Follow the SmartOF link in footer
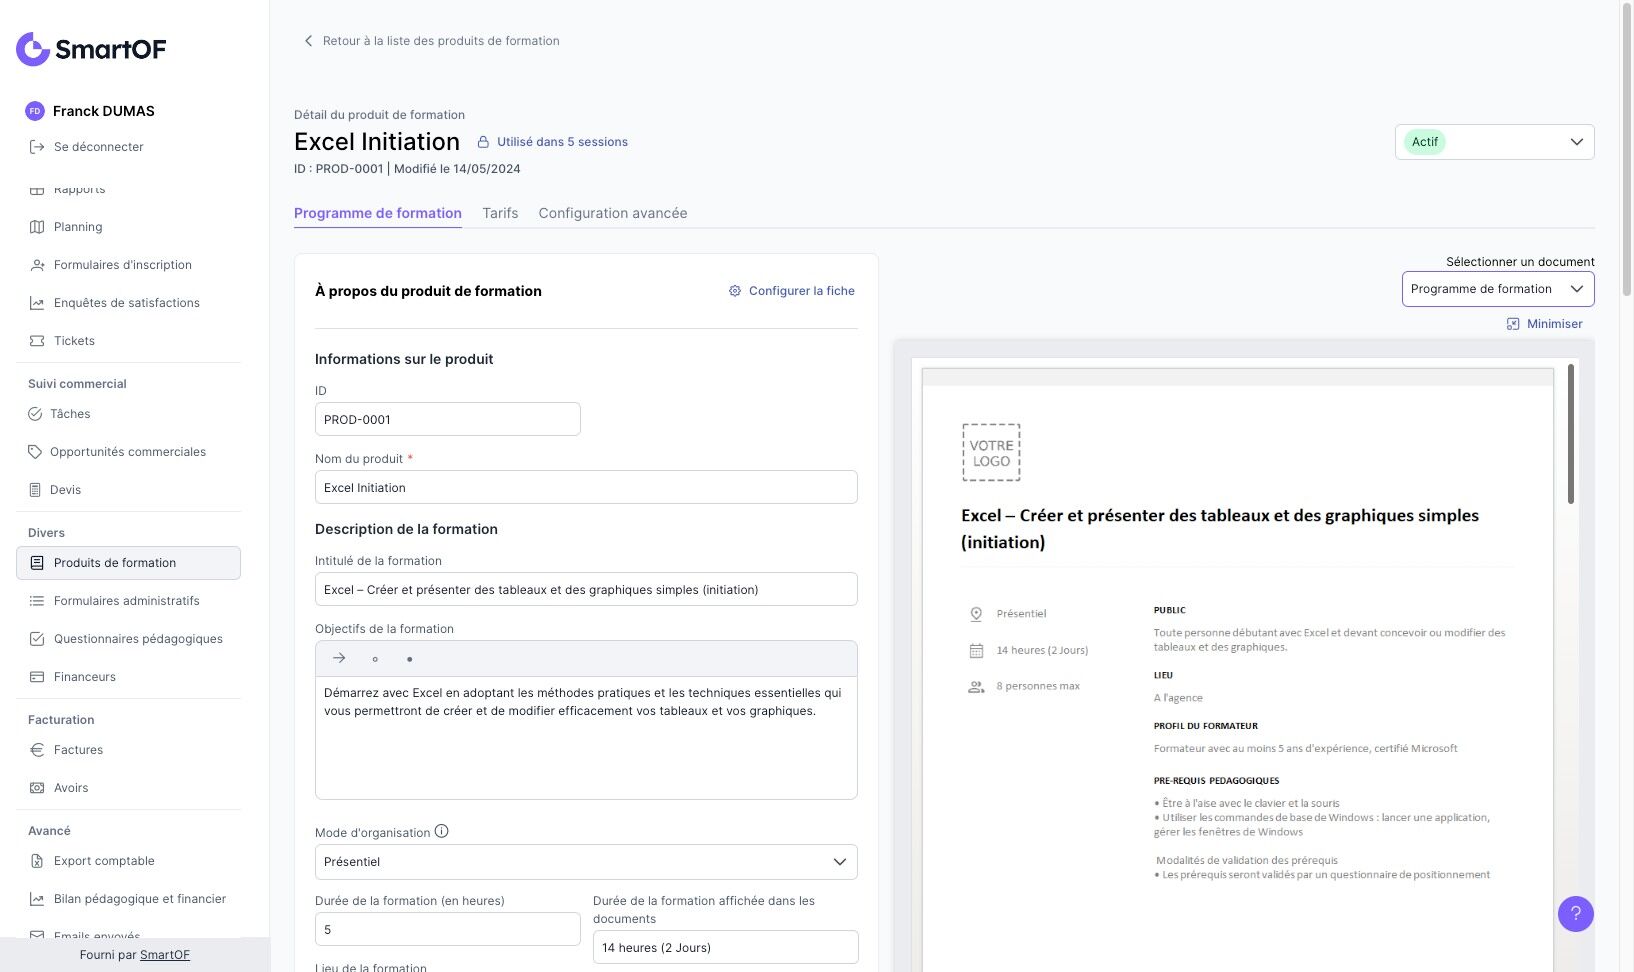This screenshot has height=972, width=1634. [x=165, y=955]
